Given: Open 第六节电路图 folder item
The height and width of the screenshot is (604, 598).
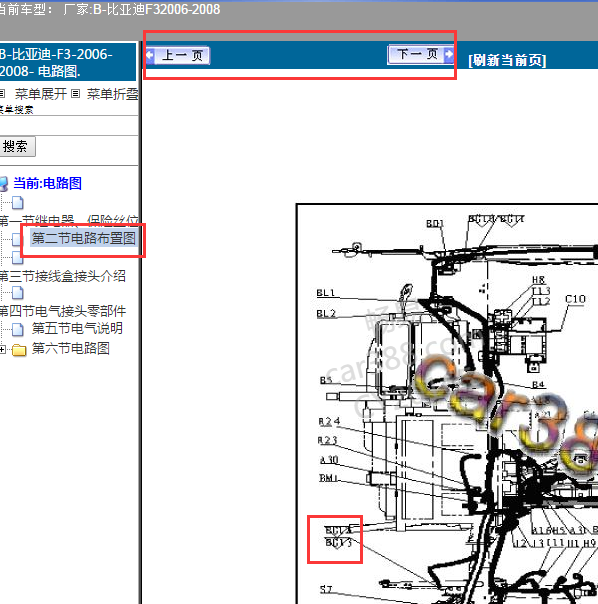Looking at the screenshot, I should click(71, 348).
